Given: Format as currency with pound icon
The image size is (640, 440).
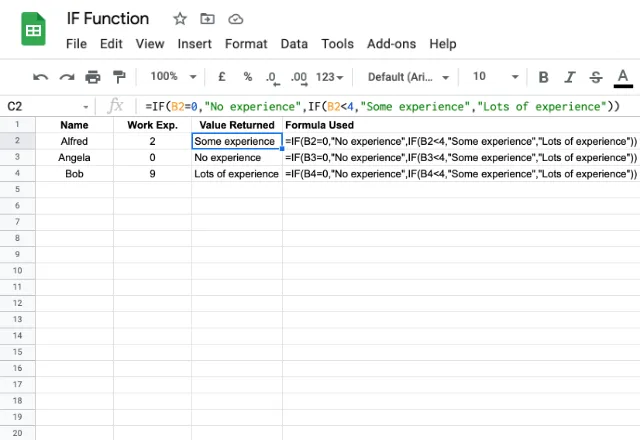Looking at the screenshot, I should pyautogui.click(x=222, y=76).
